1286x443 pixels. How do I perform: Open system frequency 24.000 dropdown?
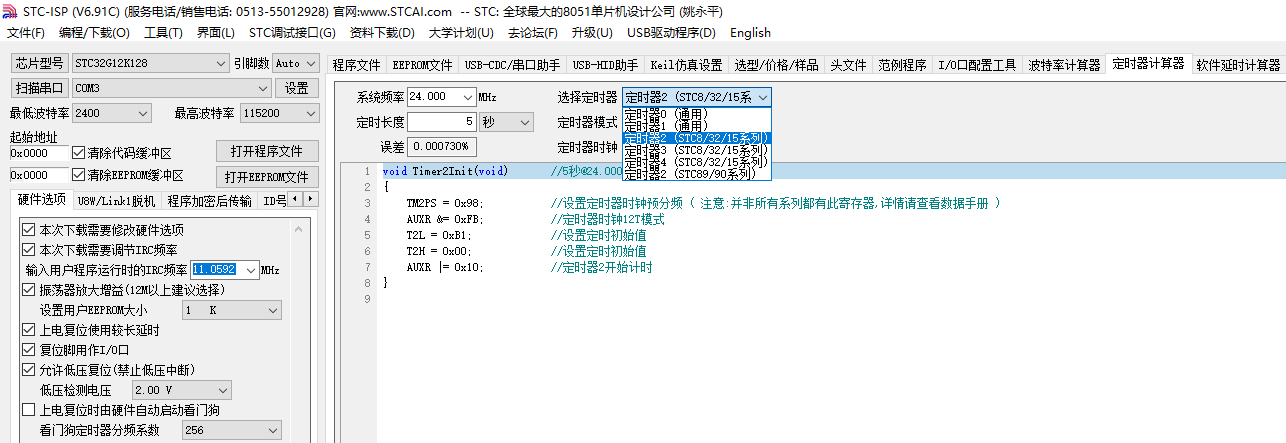tap(466, 97)
